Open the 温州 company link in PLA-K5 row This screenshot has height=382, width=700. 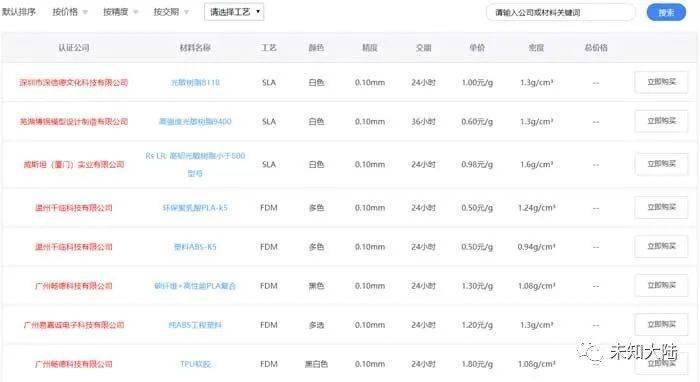pyautogui.click(x=74, y=208)
